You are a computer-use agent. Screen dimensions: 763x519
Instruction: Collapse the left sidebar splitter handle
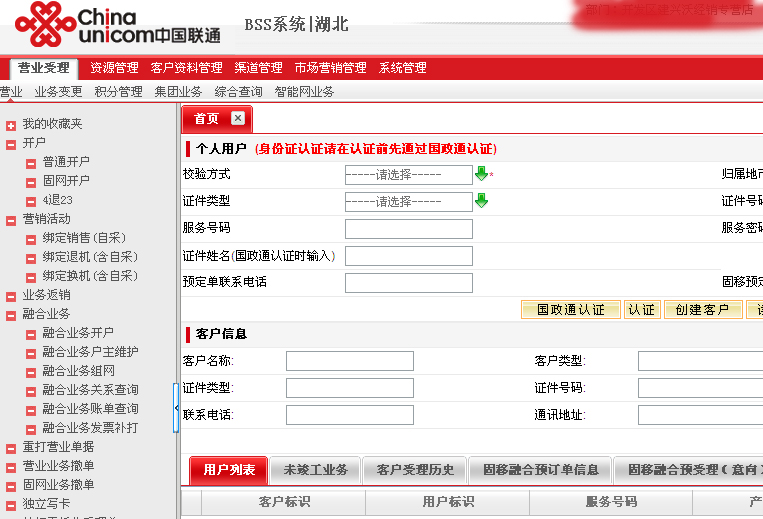(176, 408)
